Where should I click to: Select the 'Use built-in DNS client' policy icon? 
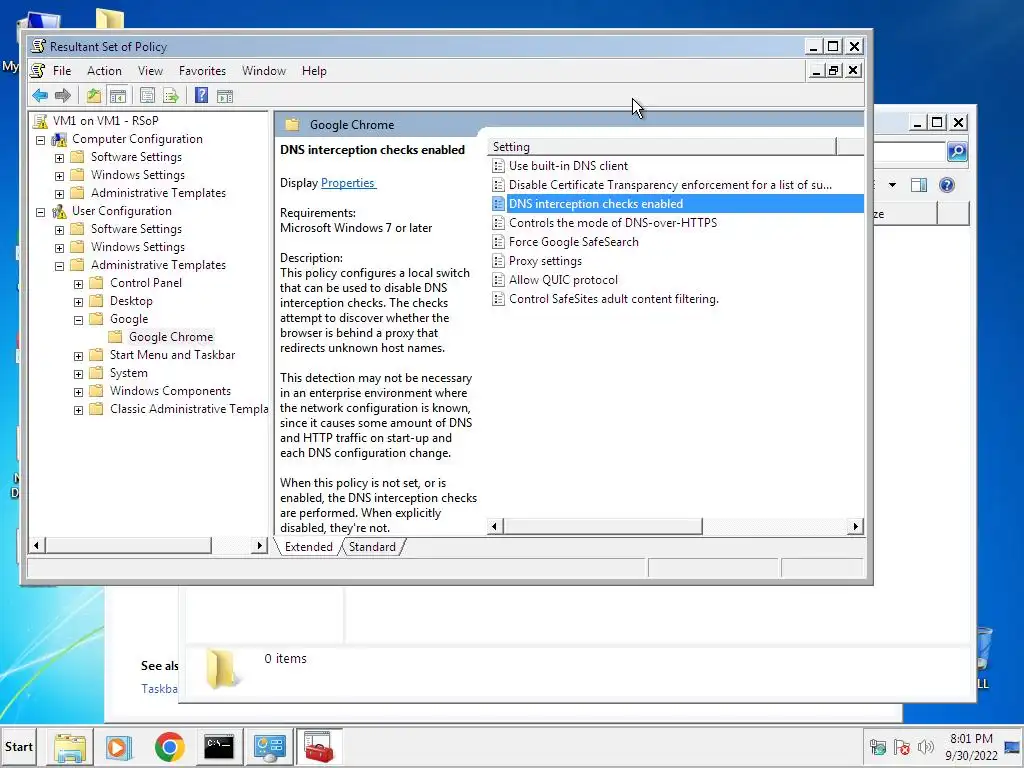pyautogui.click(x=498, y=166)
